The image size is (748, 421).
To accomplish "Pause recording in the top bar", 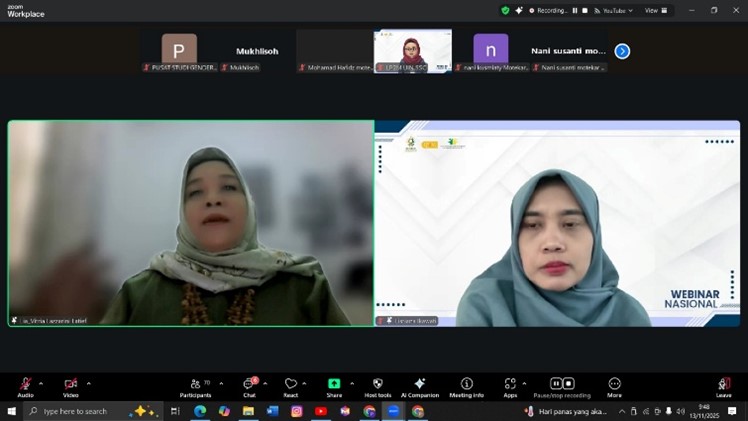I will tap(575, 10).
